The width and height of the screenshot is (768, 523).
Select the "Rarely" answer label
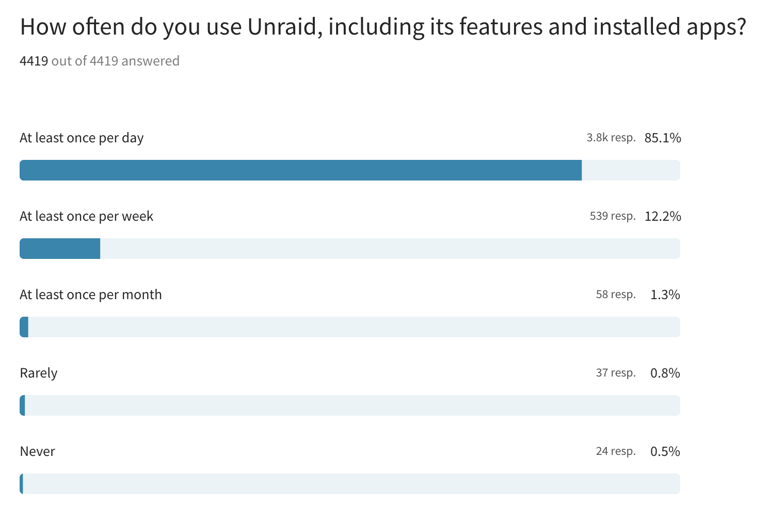[39, 373]
